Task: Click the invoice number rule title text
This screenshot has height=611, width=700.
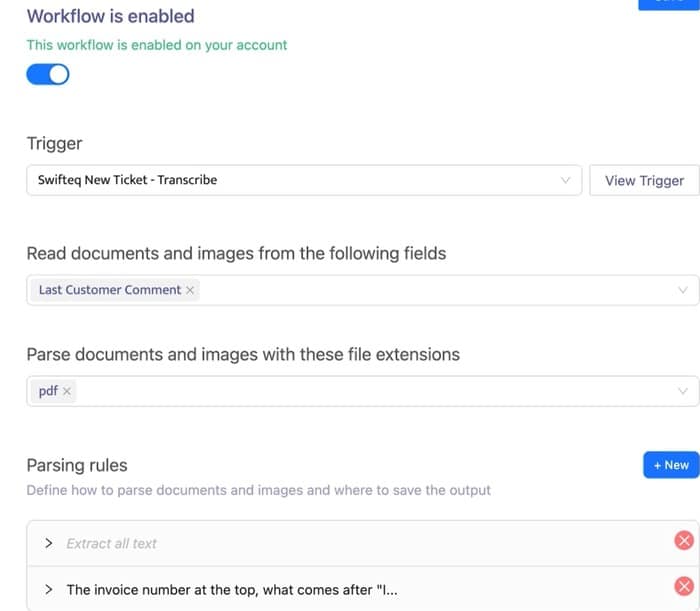Action: pyautogui.click(x=232, y=590)
